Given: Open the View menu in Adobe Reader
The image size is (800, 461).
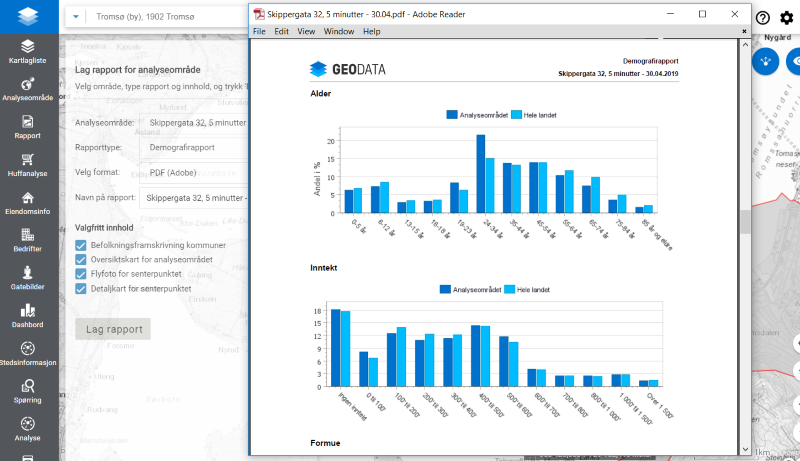Looking at the screenshot, I should 306,31.
